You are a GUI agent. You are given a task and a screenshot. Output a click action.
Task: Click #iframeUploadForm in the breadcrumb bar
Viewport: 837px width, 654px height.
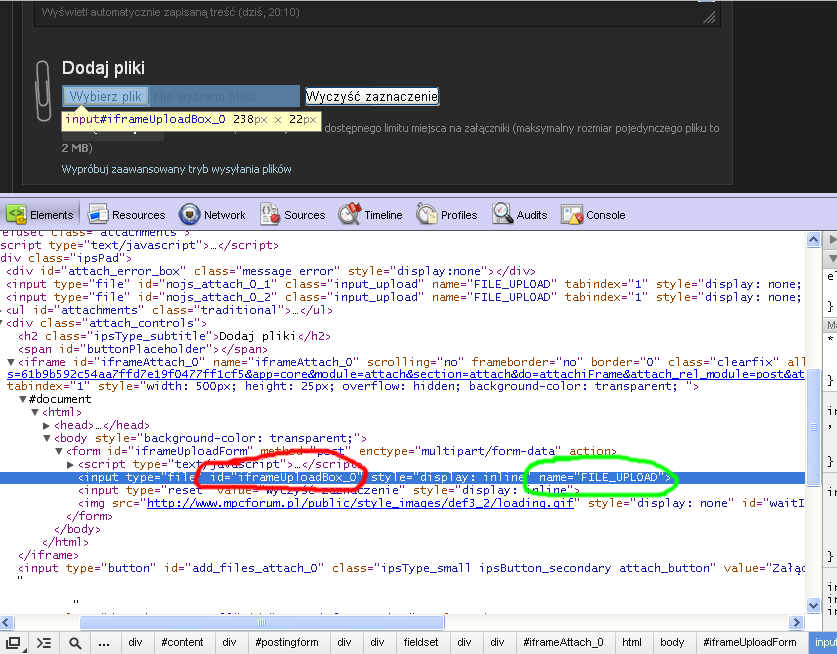coord(749,642)
